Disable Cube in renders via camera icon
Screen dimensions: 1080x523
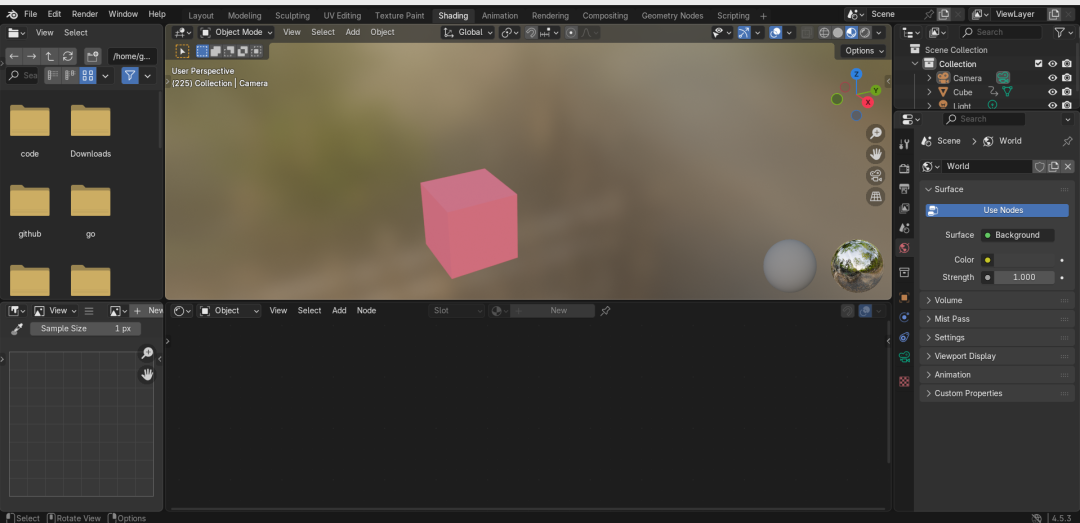click(1067, 92)
